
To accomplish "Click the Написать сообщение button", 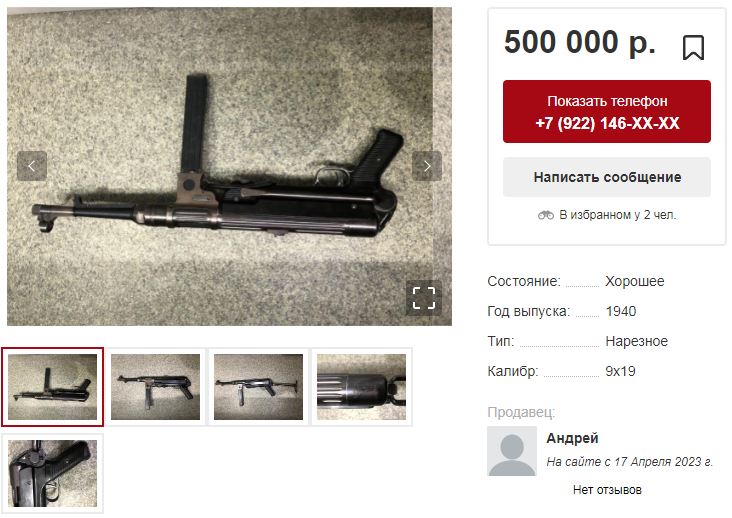I will pos(607,177).
